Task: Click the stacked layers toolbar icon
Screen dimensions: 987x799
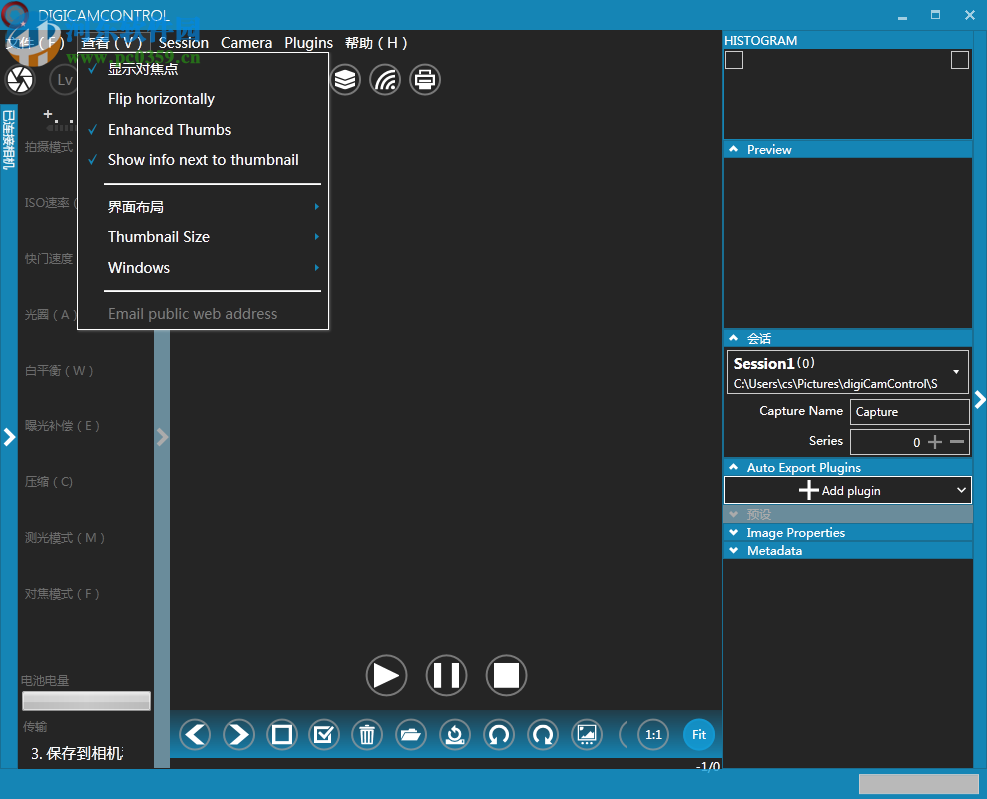Action: [345, 79]
